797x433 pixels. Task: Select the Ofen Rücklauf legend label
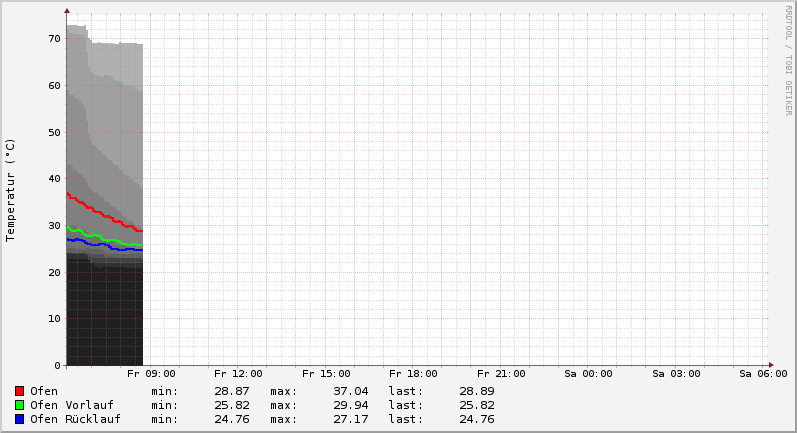pos(75,419)
